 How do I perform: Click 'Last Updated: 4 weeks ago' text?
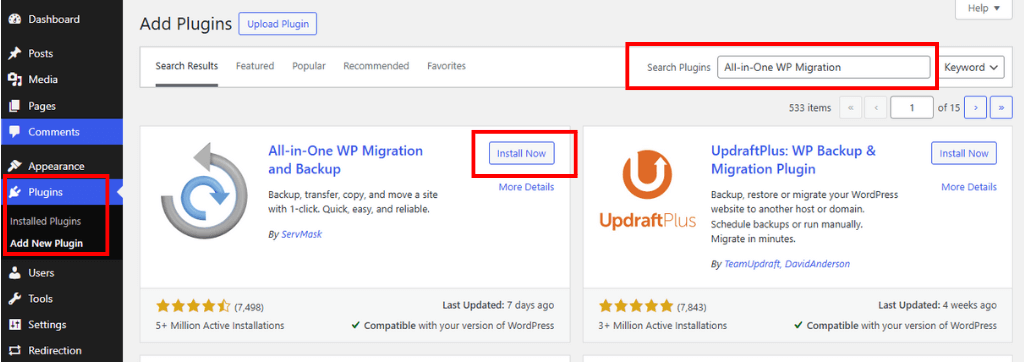point(937,305)
